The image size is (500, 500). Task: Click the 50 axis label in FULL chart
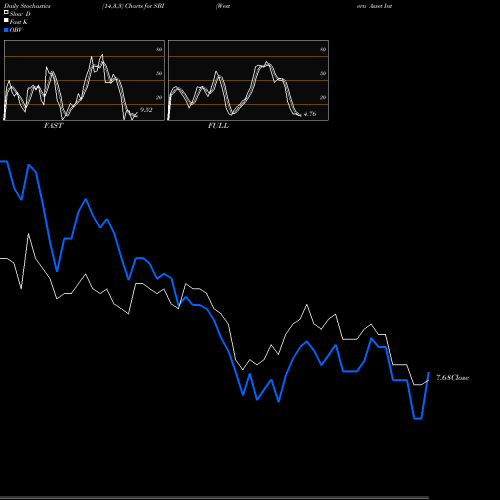pos(323,73)
